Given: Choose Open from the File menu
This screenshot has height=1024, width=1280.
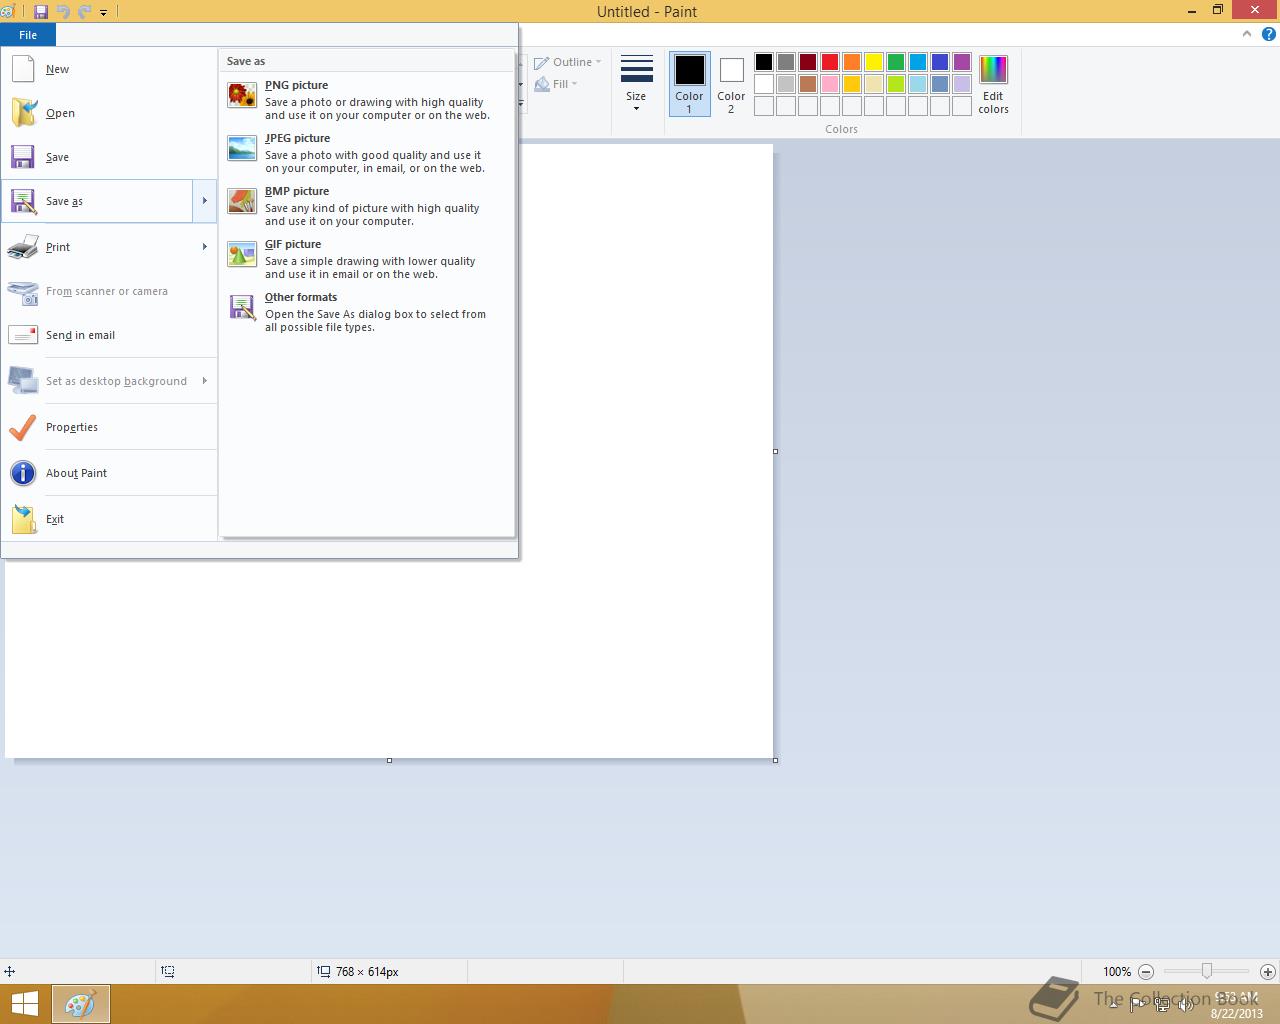Looking at the screenshot, I should pyautogui.click(x=109, y=113).
